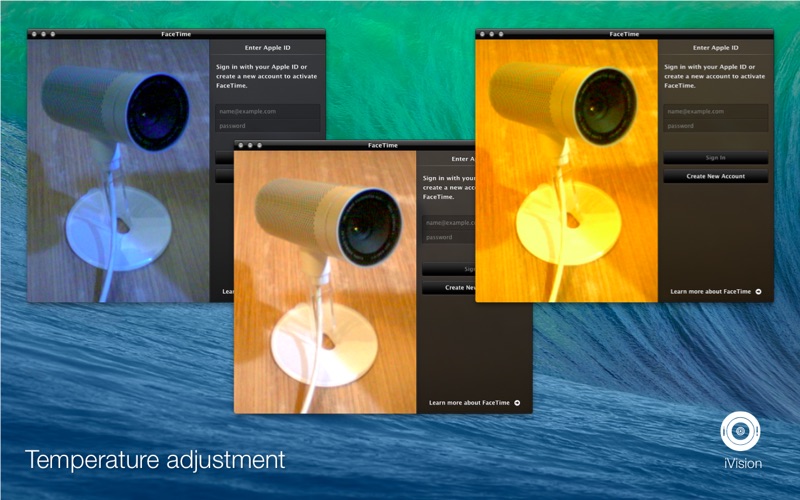Minimize the yellow-tinted FaceTime window

click(x=491, y=34)
